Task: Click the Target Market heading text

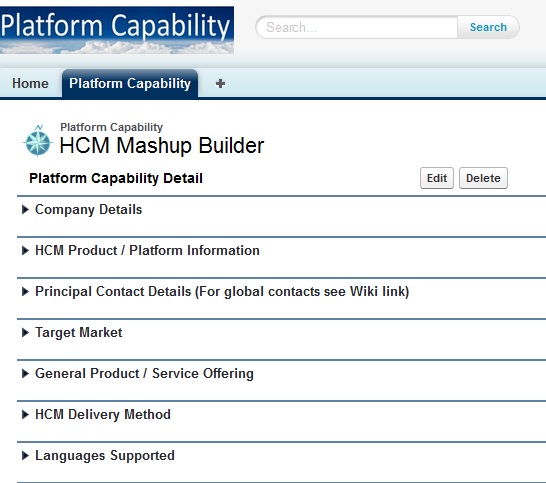Action: (x=79, y=333)
